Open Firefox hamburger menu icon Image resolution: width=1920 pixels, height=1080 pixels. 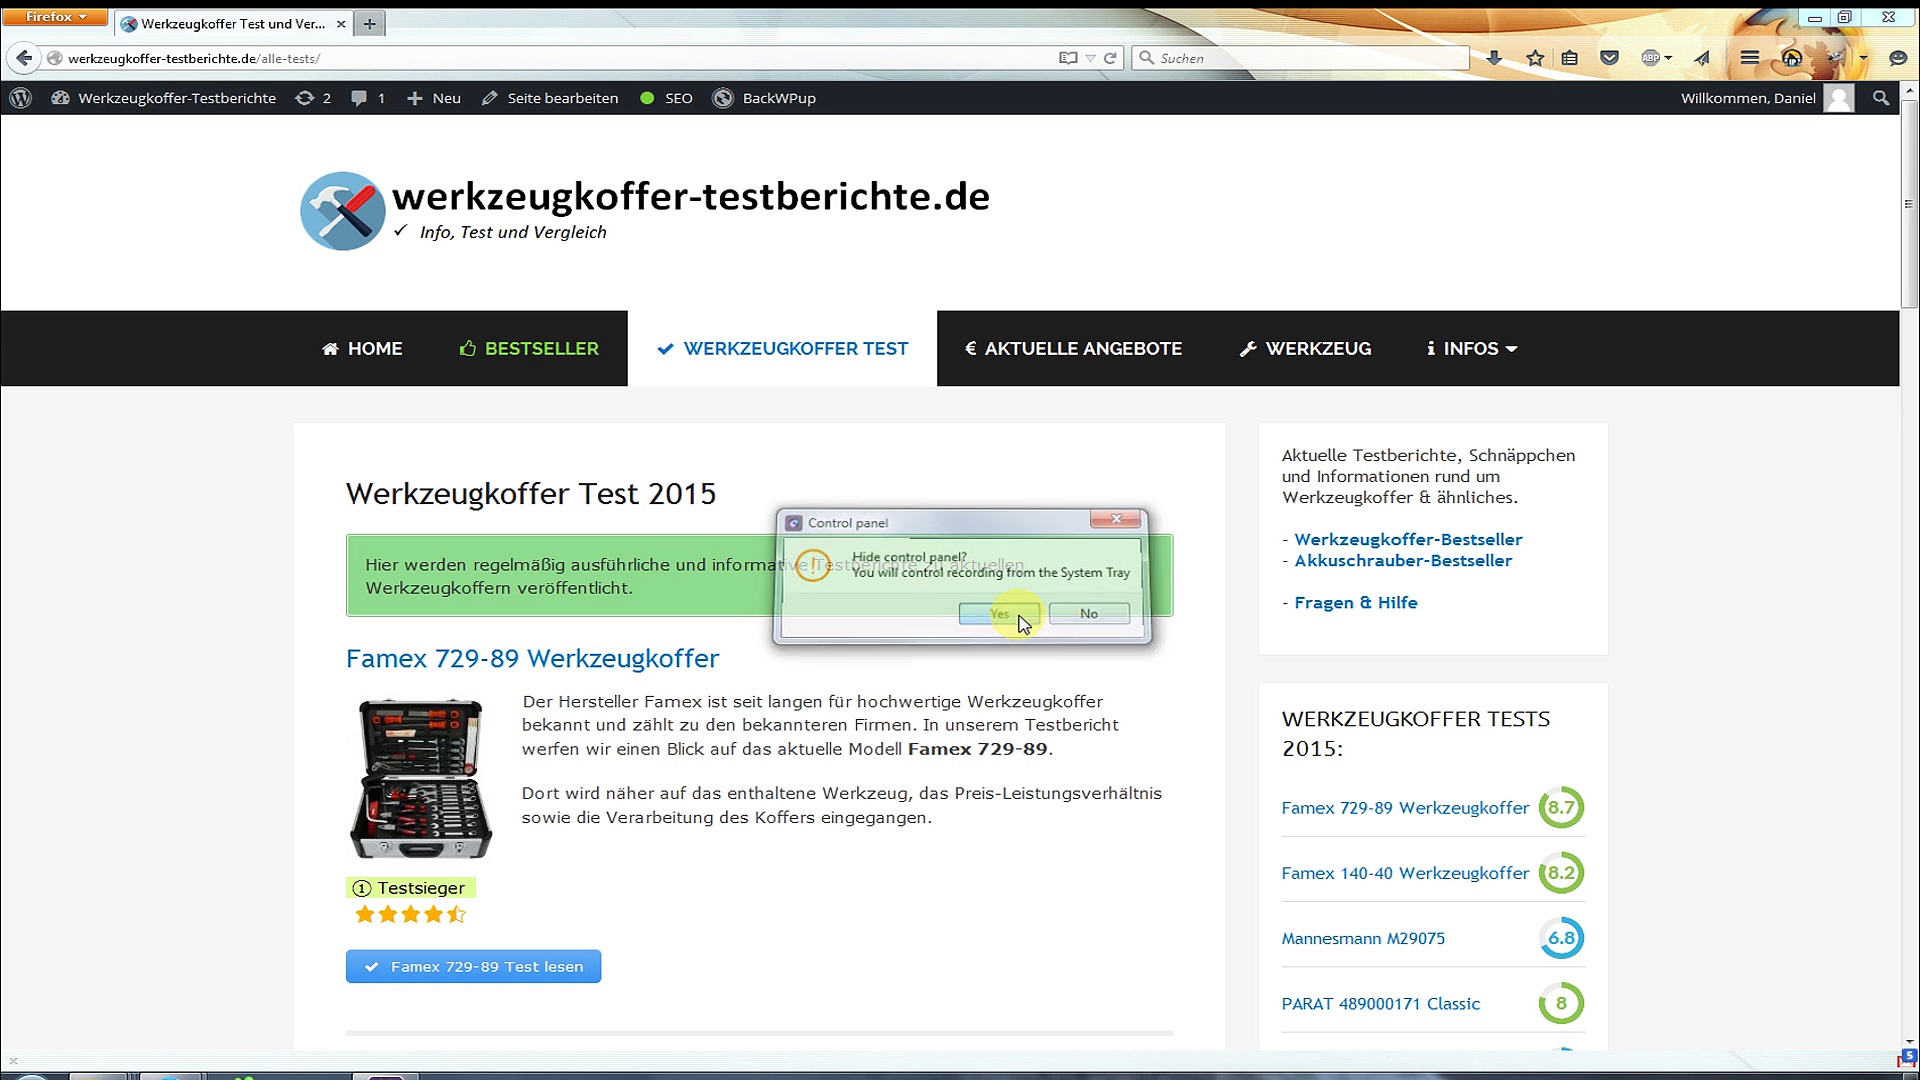point(1749,58)
